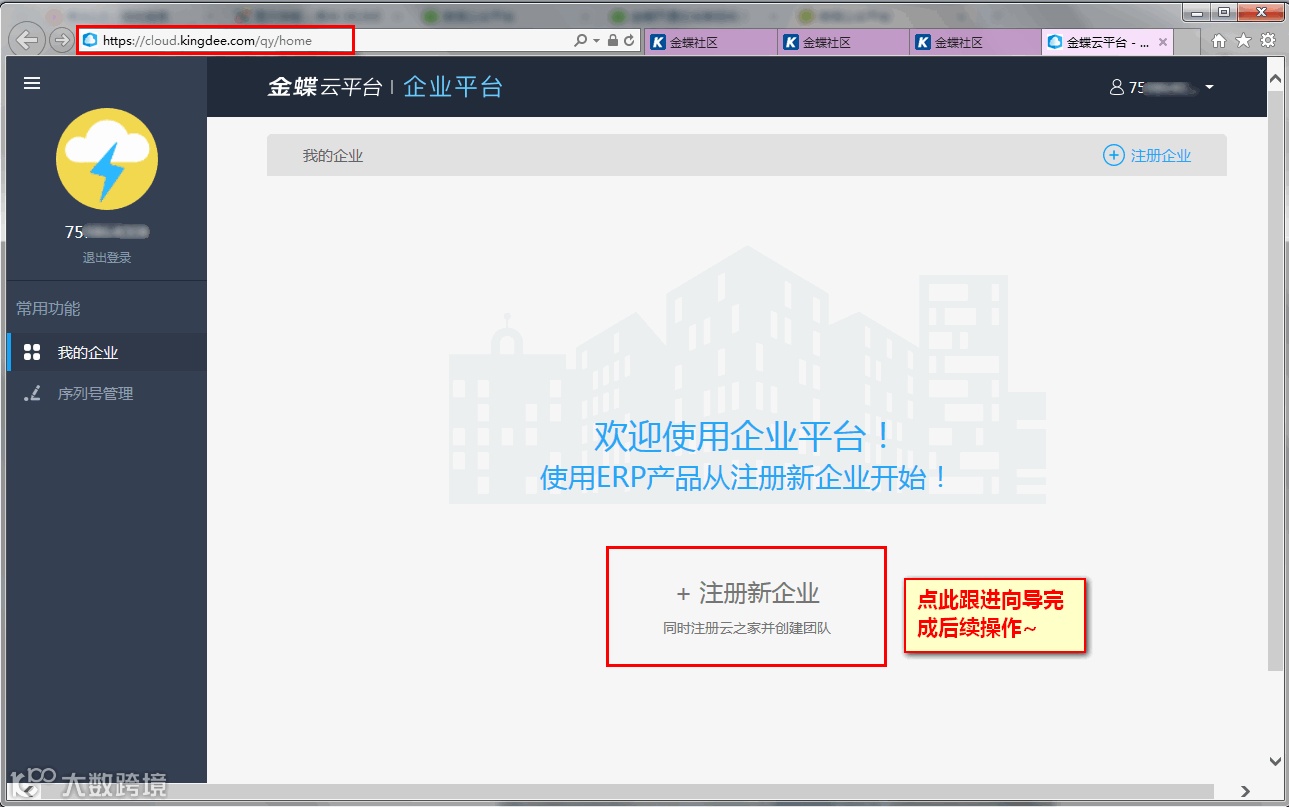Click the horizontal scrollbar right arrow
Image resolution: width=1289 pixels, height=807 pixels.
[1245, 791]
